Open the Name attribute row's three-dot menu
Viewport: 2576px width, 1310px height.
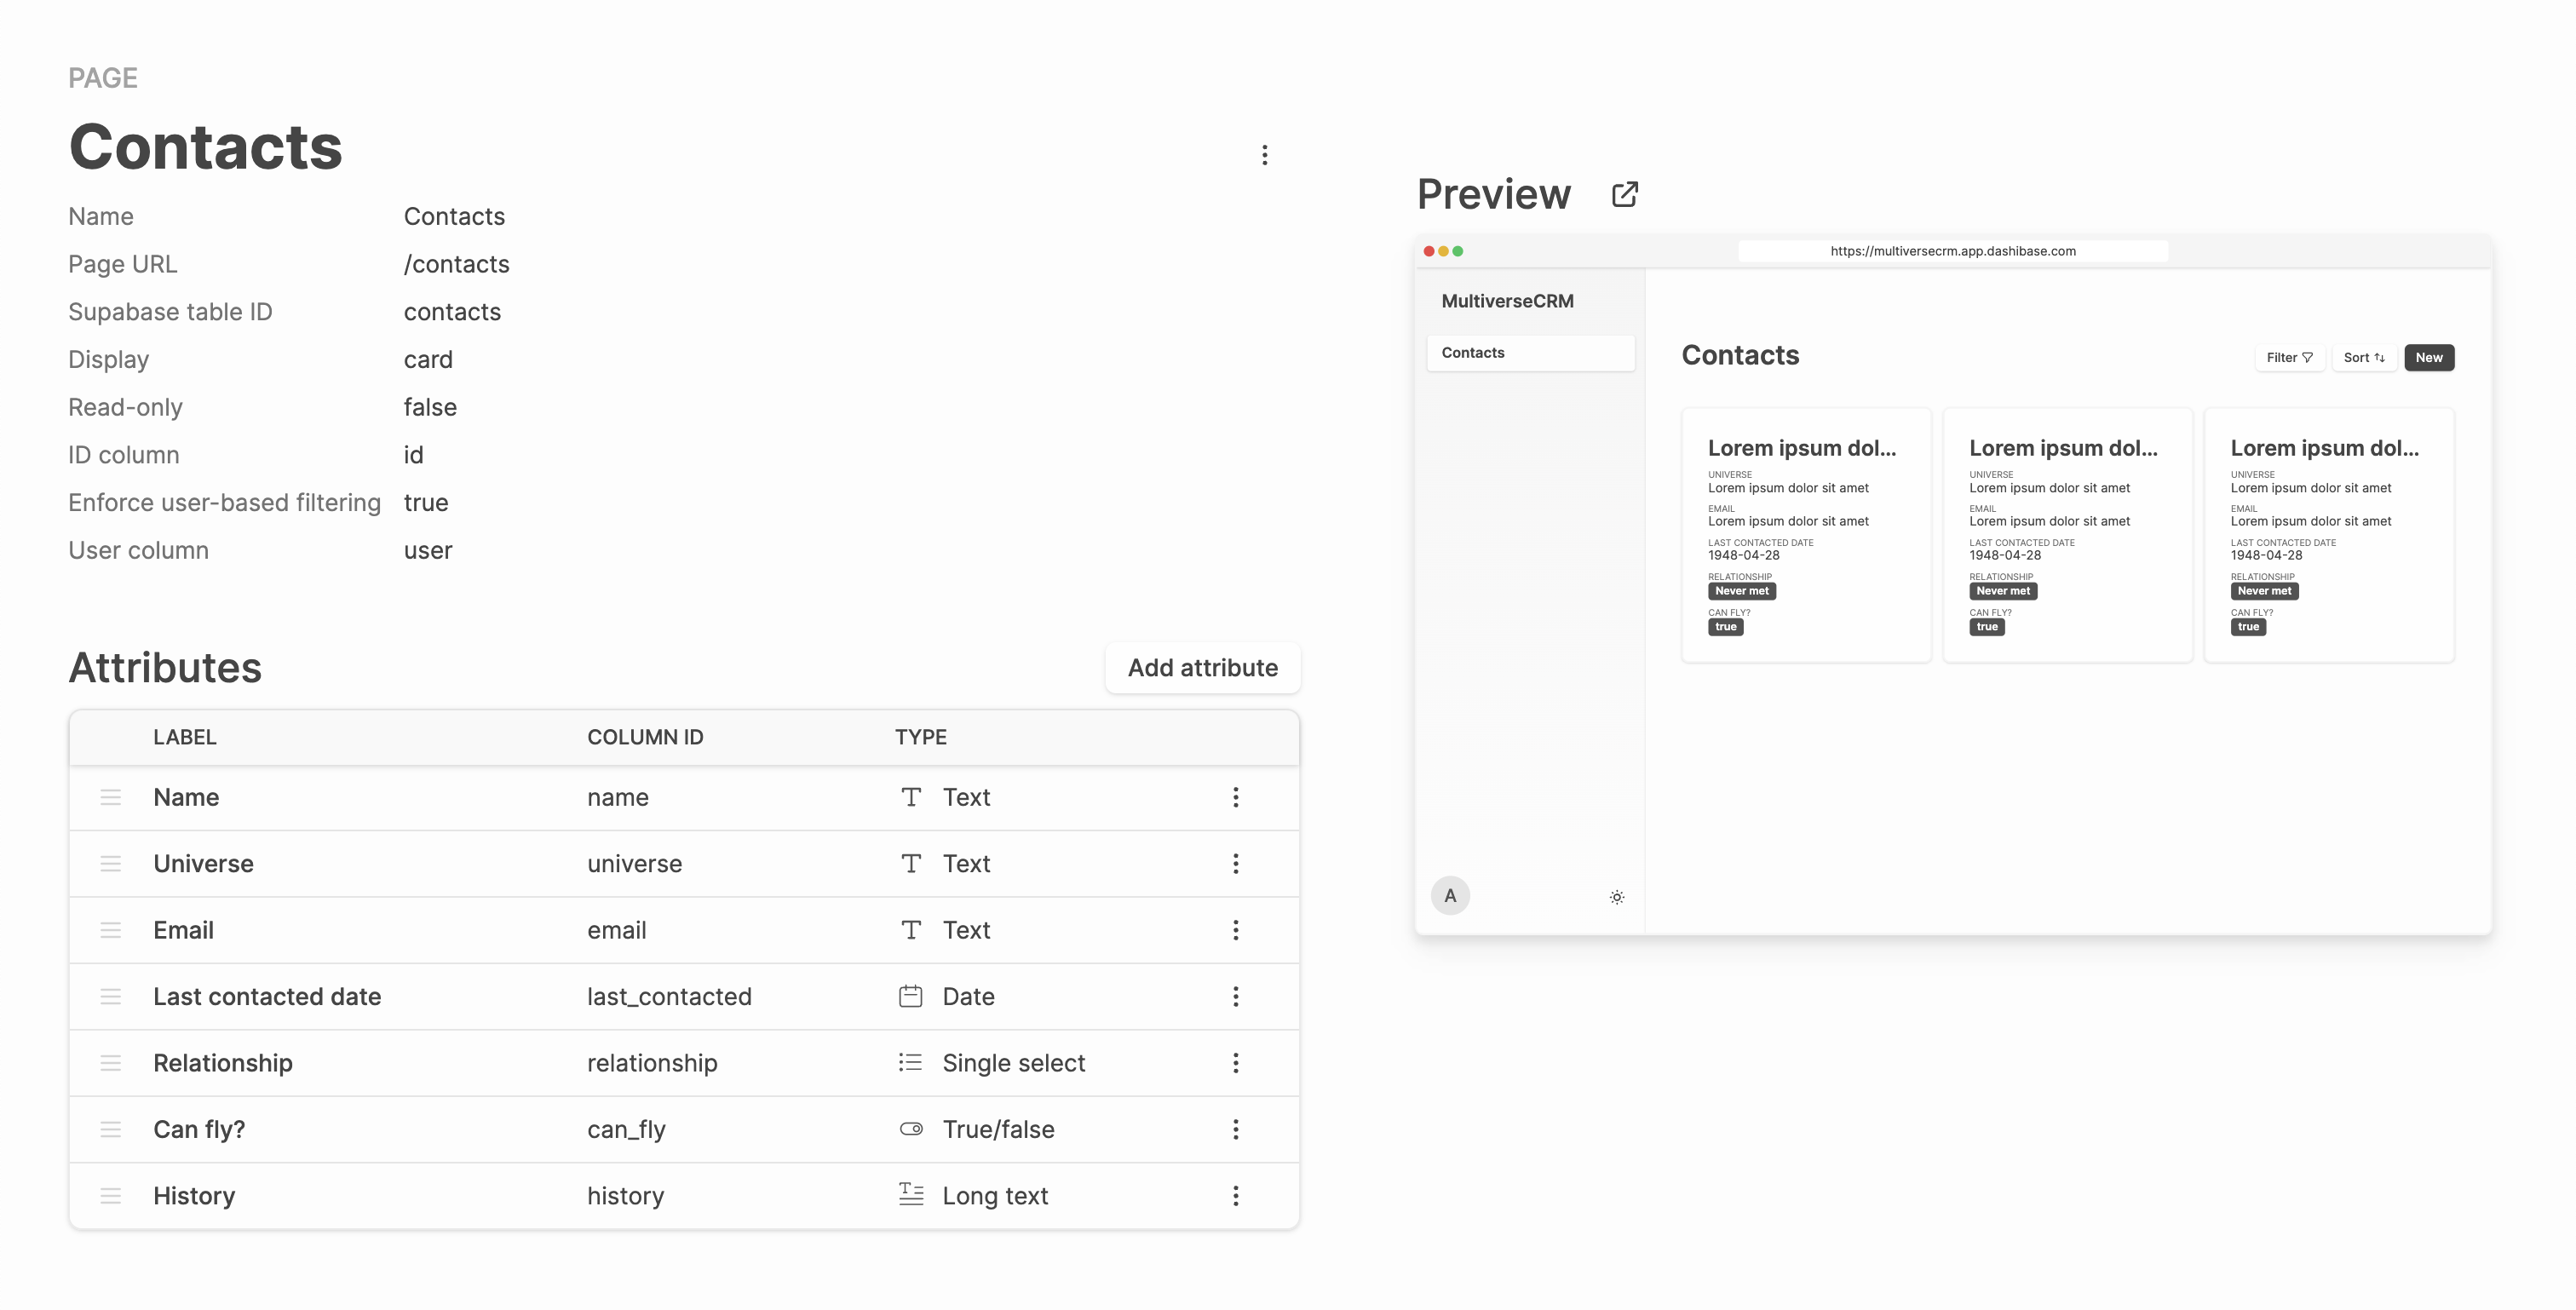pos(1236,797)
